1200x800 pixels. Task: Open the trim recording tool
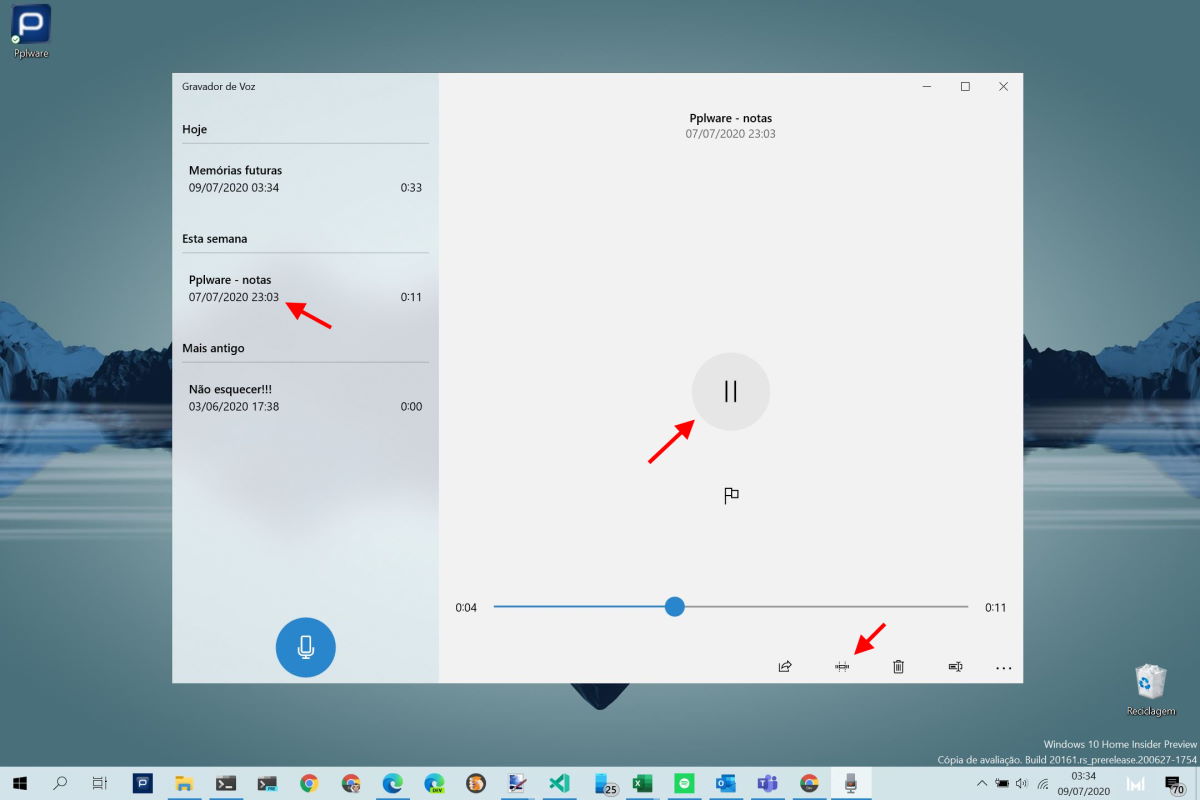[842, 667]
